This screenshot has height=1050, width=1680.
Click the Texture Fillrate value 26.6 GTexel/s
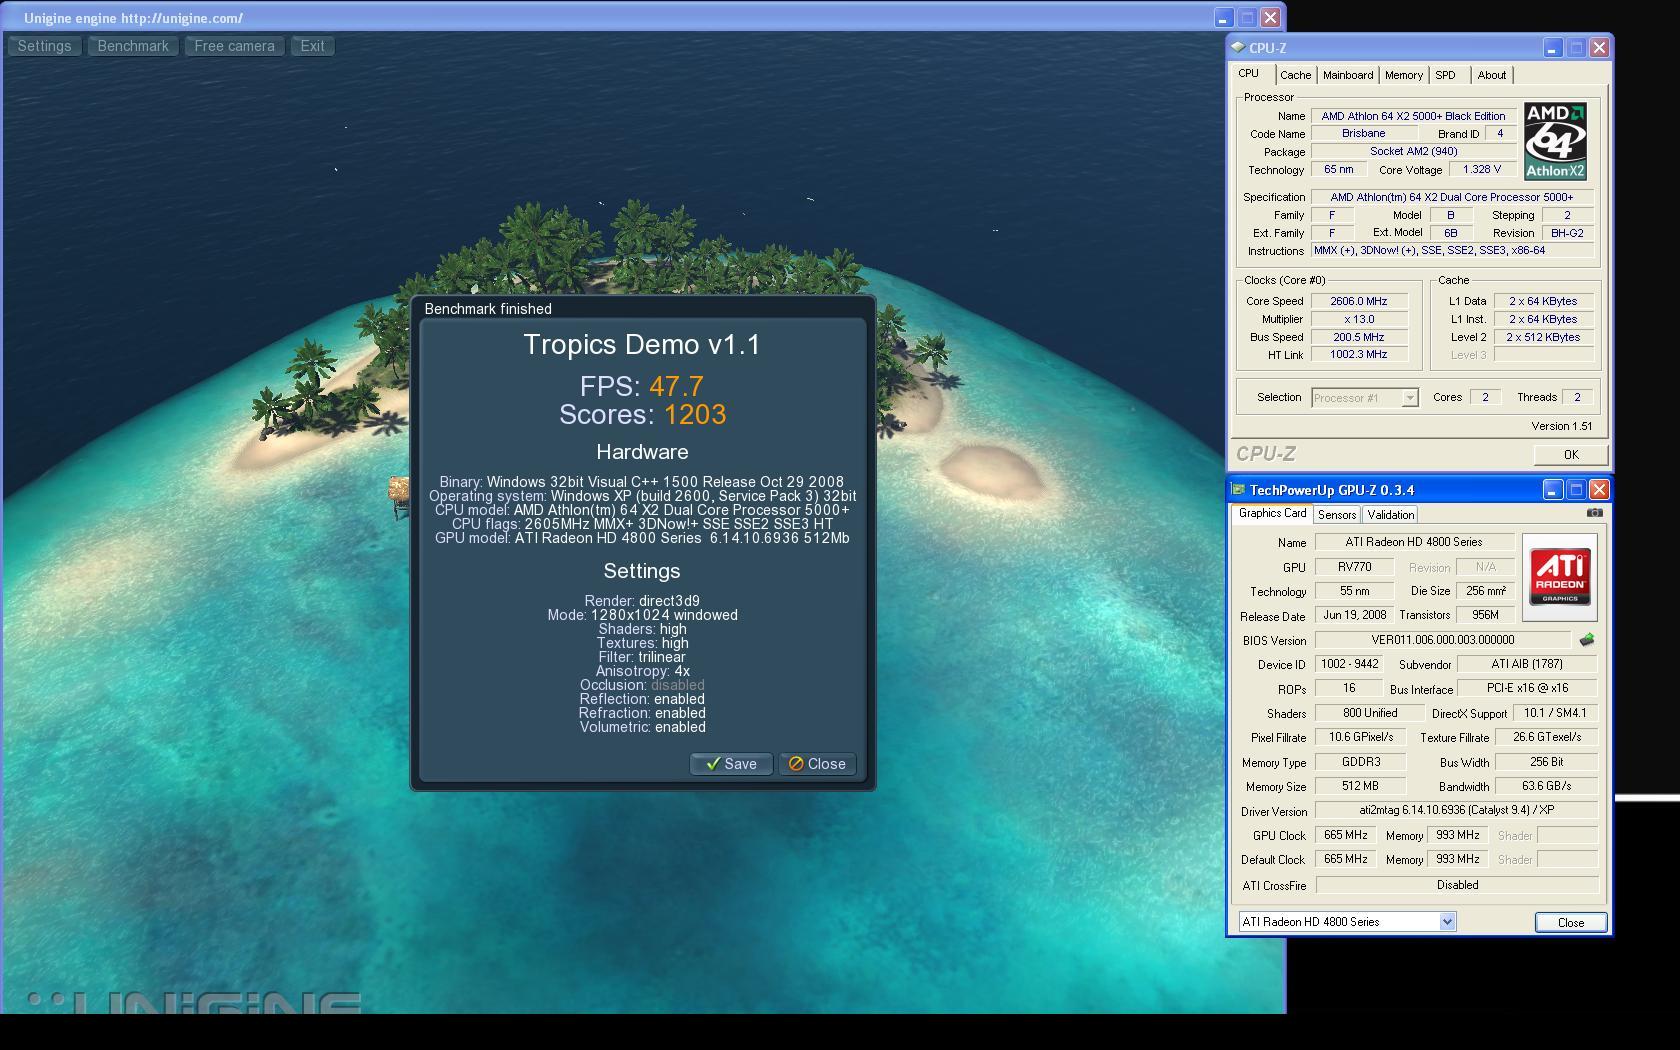[x=1546, y=737]
